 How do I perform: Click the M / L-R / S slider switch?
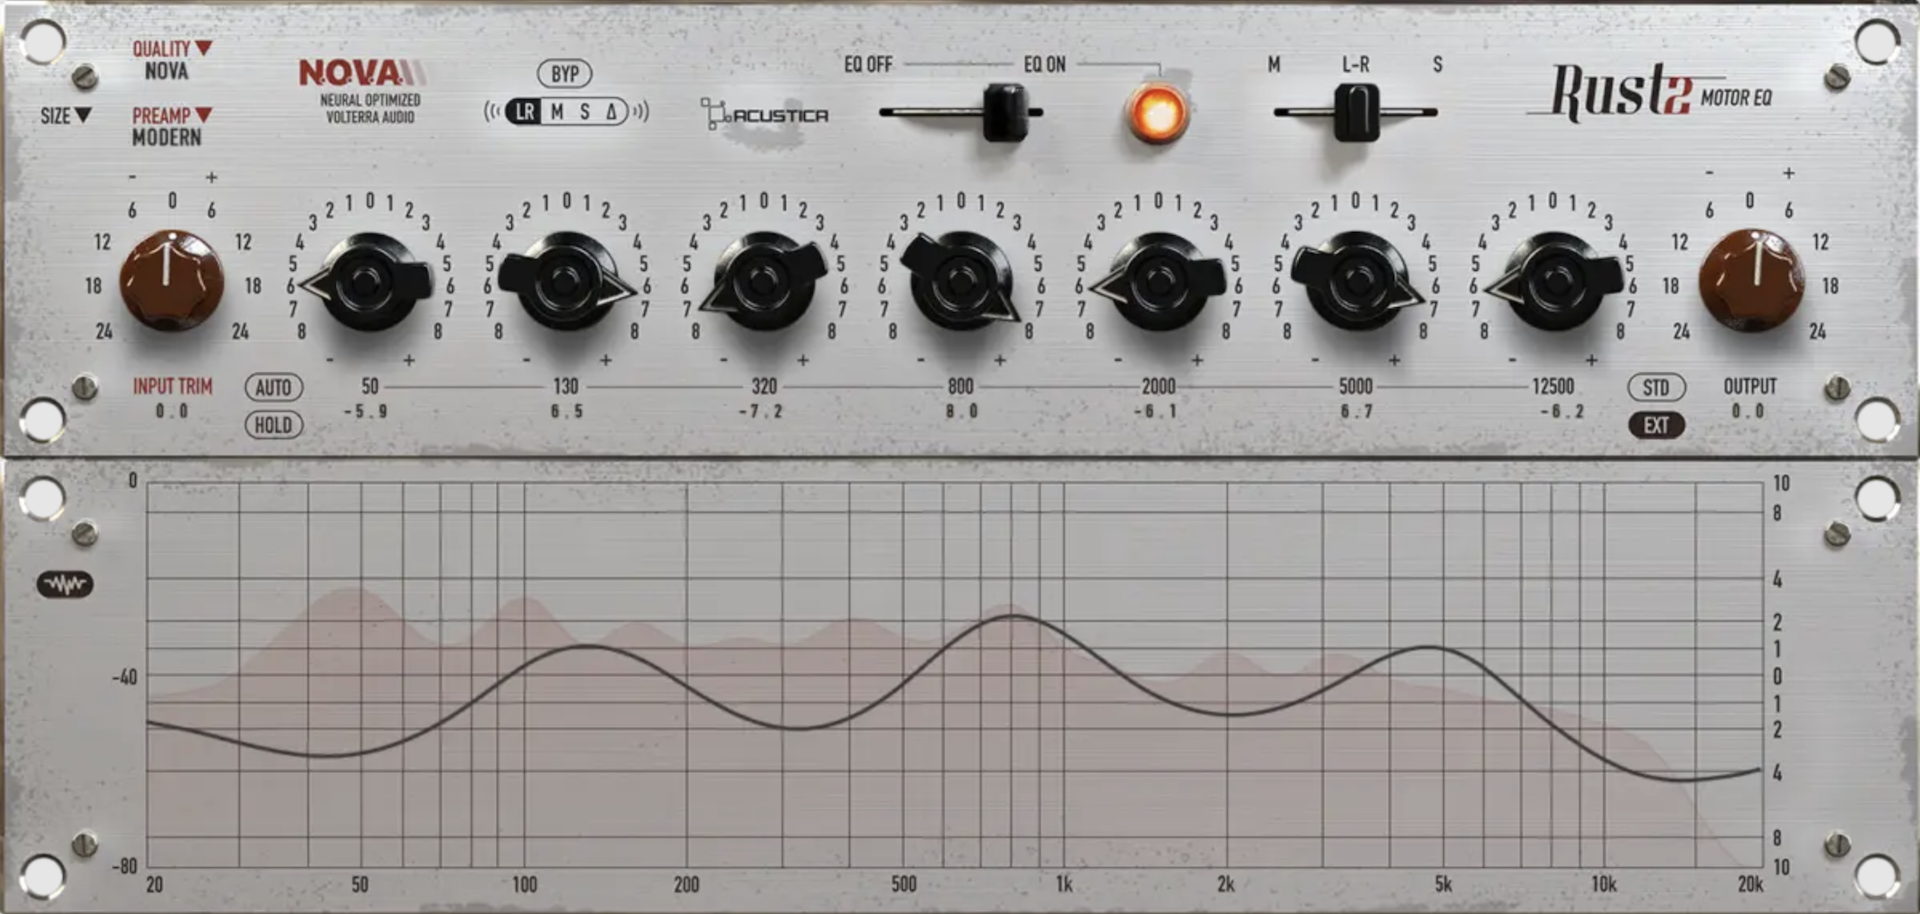coord(1356,112)
